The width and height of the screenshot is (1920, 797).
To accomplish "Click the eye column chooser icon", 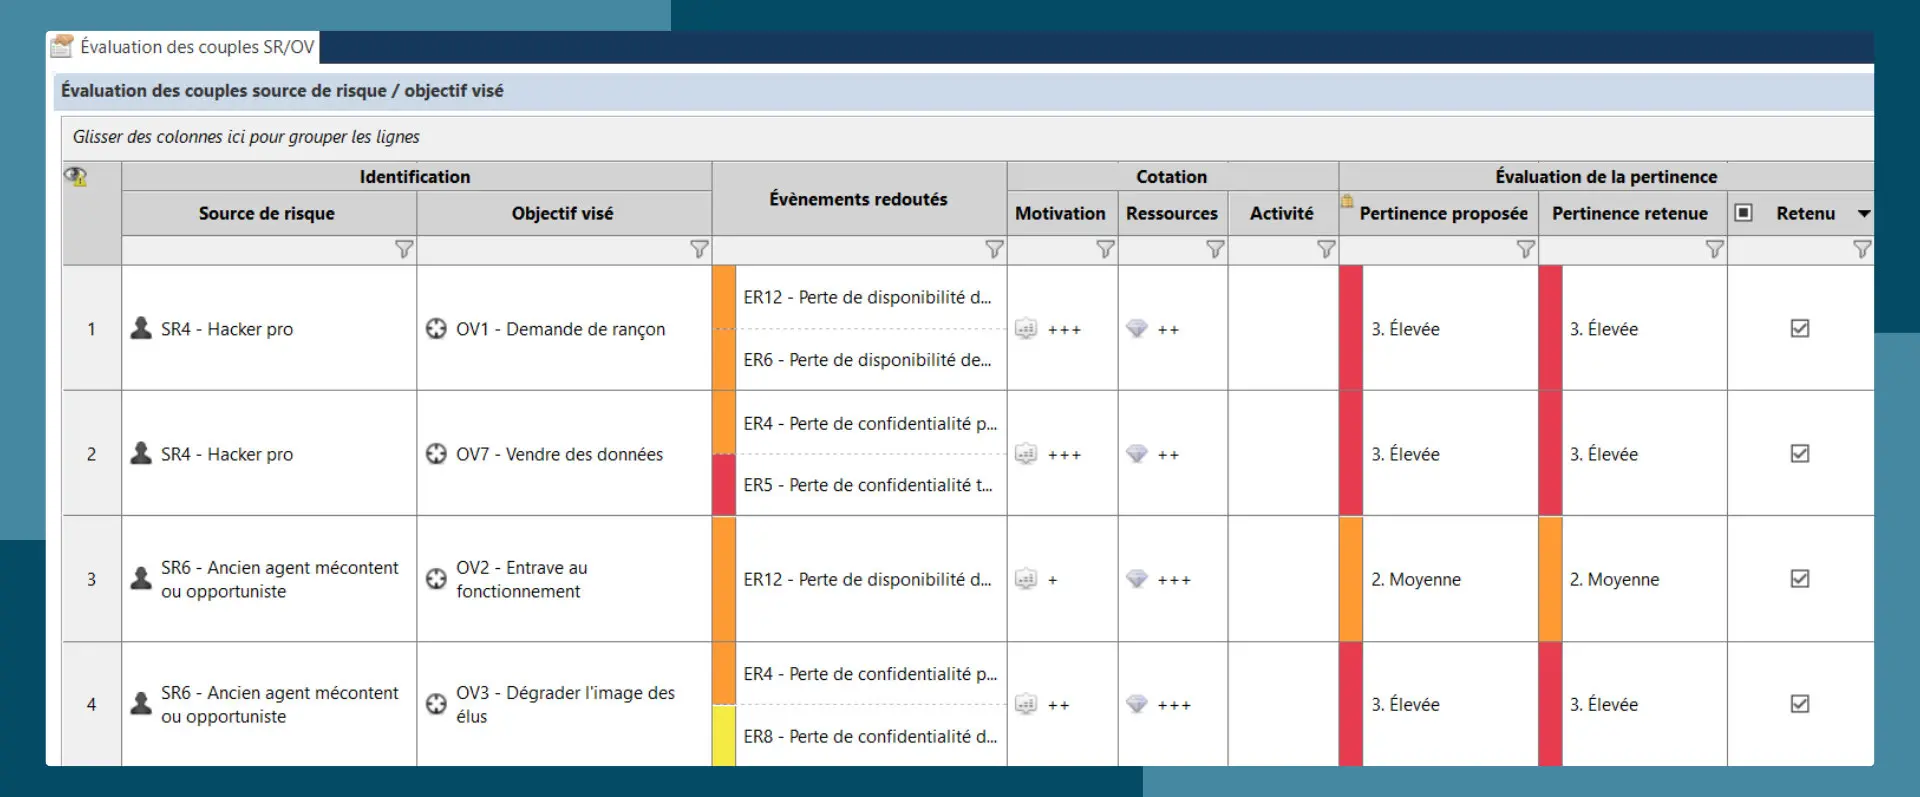I will pos(76,177).
